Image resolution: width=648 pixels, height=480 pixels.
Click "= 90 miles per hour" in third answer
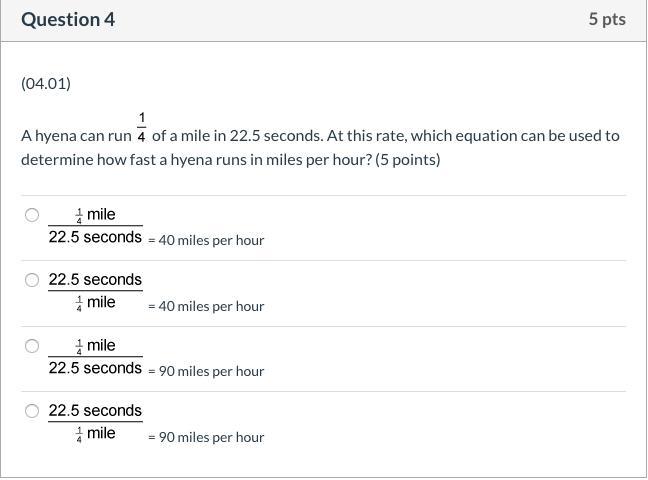pyautogui.click(x=206, y=371)
